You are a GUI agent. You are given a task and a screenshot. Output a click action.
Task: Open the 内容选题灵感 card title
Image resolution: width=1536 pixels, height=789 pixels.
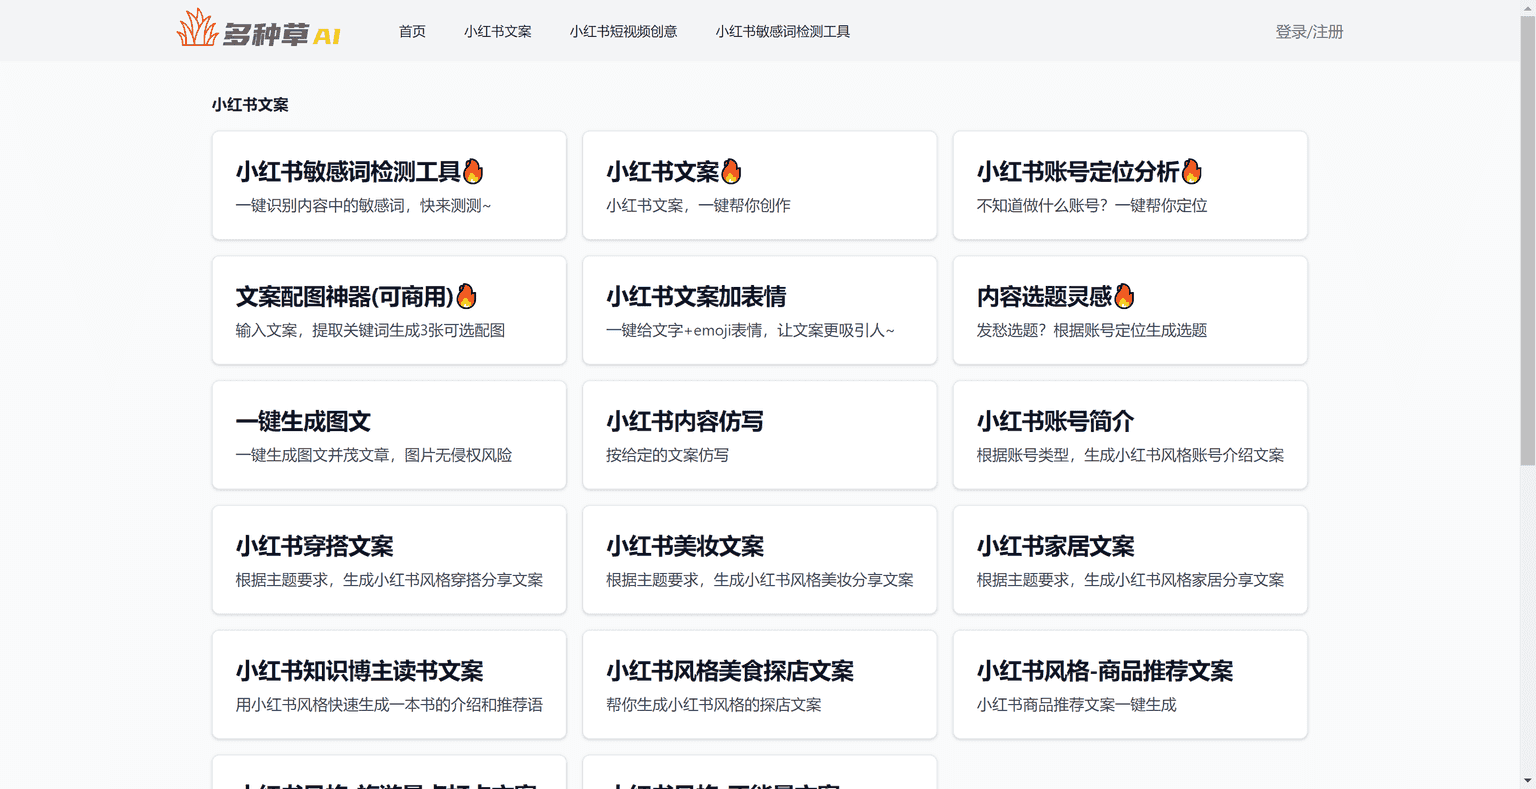point(1044,297)
